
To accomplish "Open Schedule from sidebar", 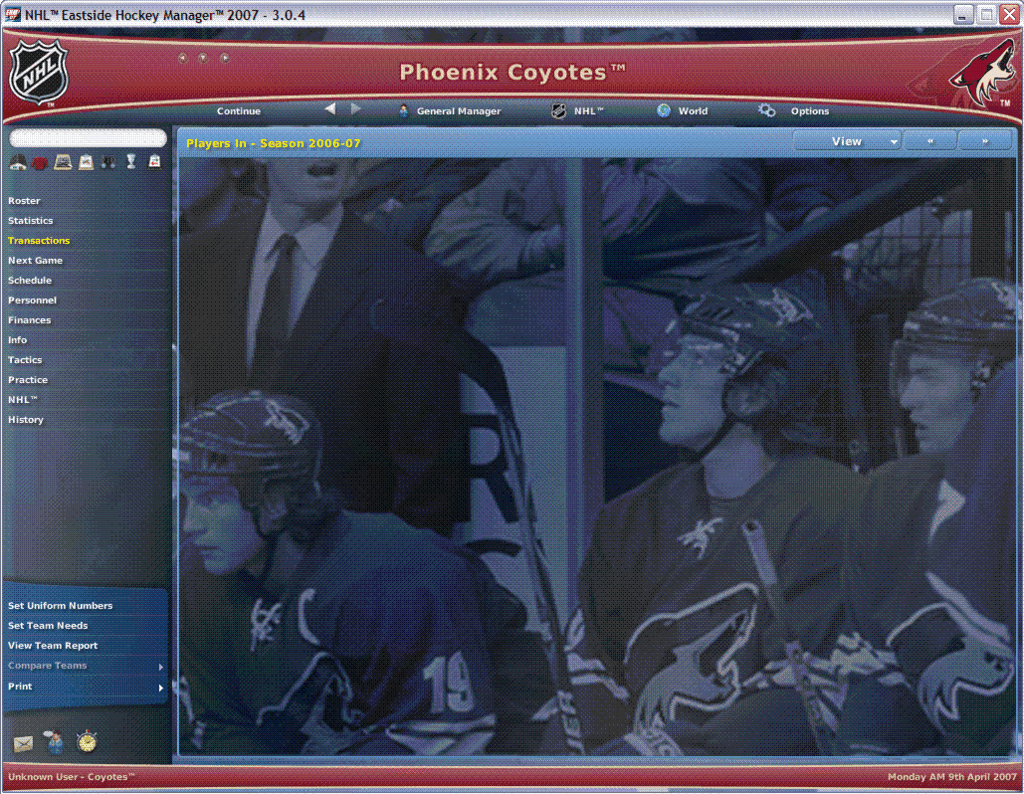I will tap(30, 280).
